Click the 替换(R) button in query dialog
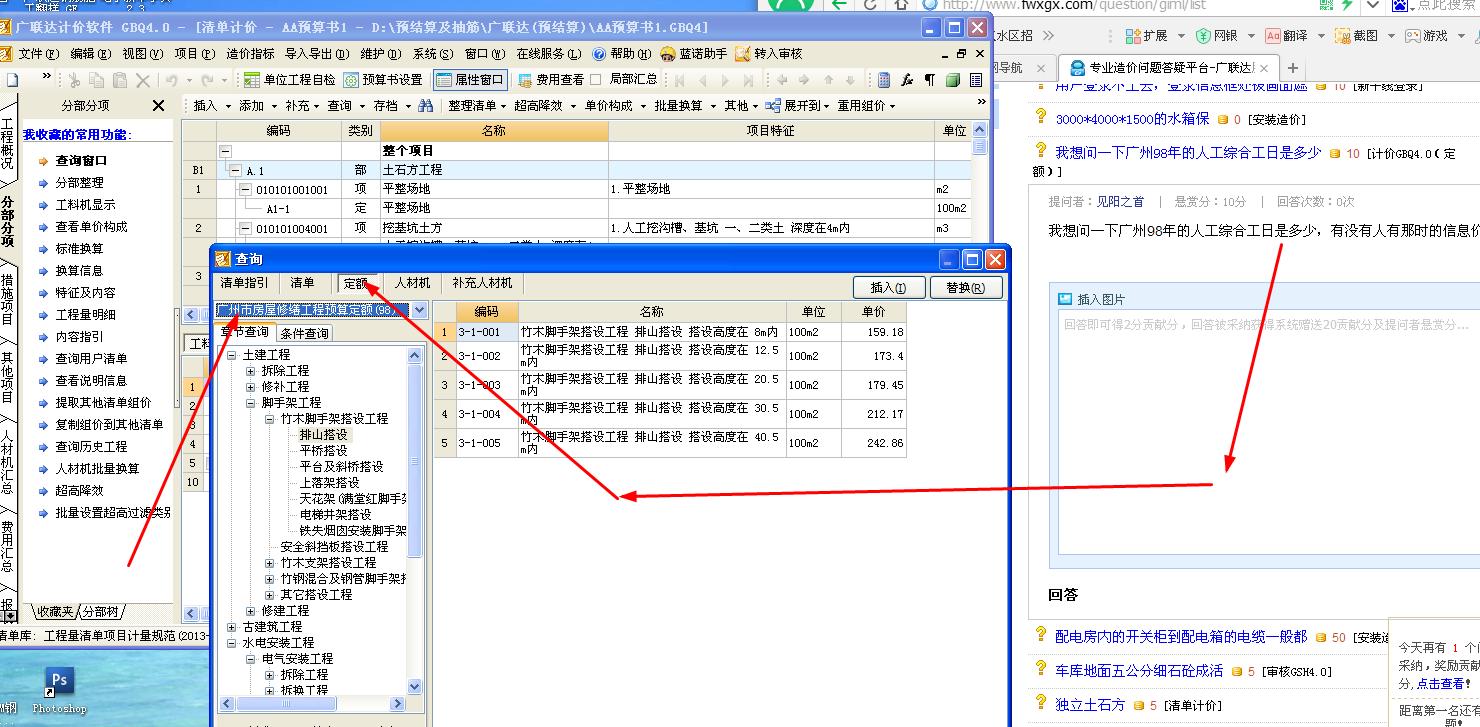1480x727 pixels. pos(965,287)
